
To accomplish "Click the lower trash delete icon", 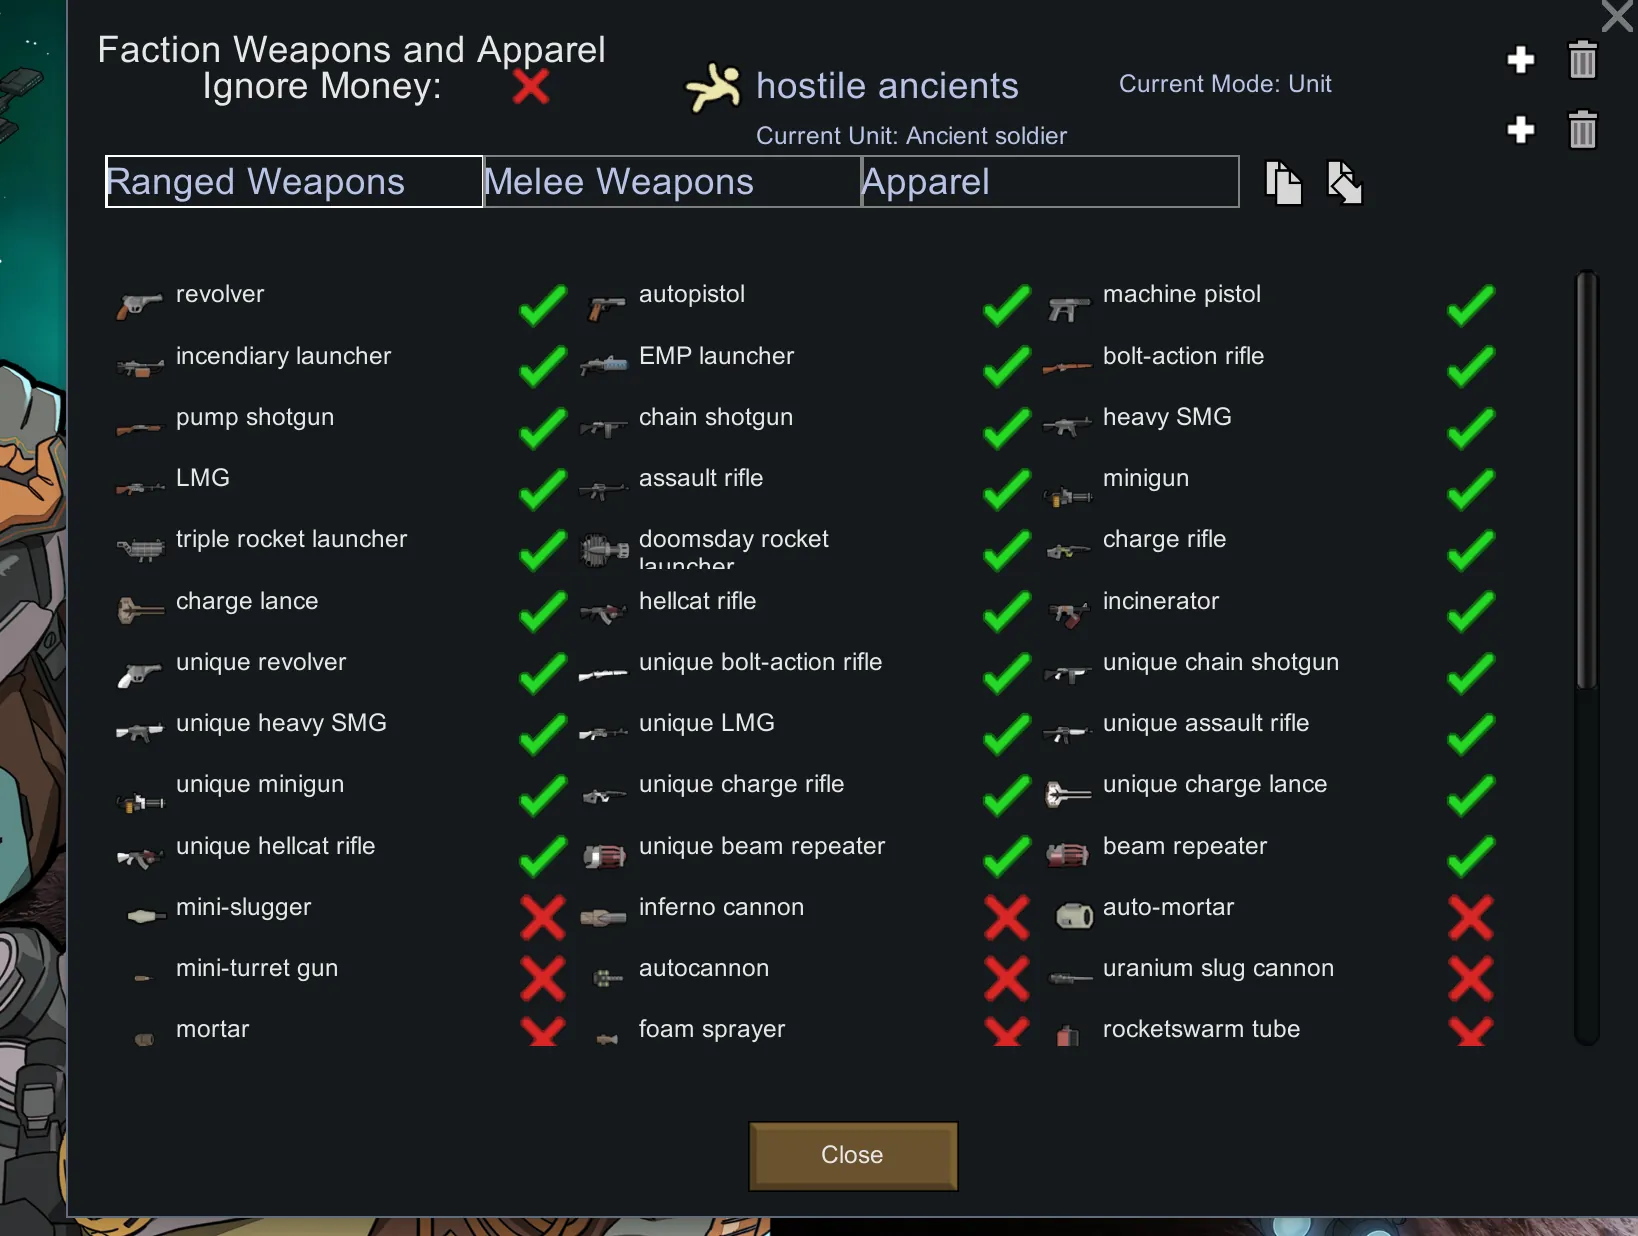I will coord(1582,130).
